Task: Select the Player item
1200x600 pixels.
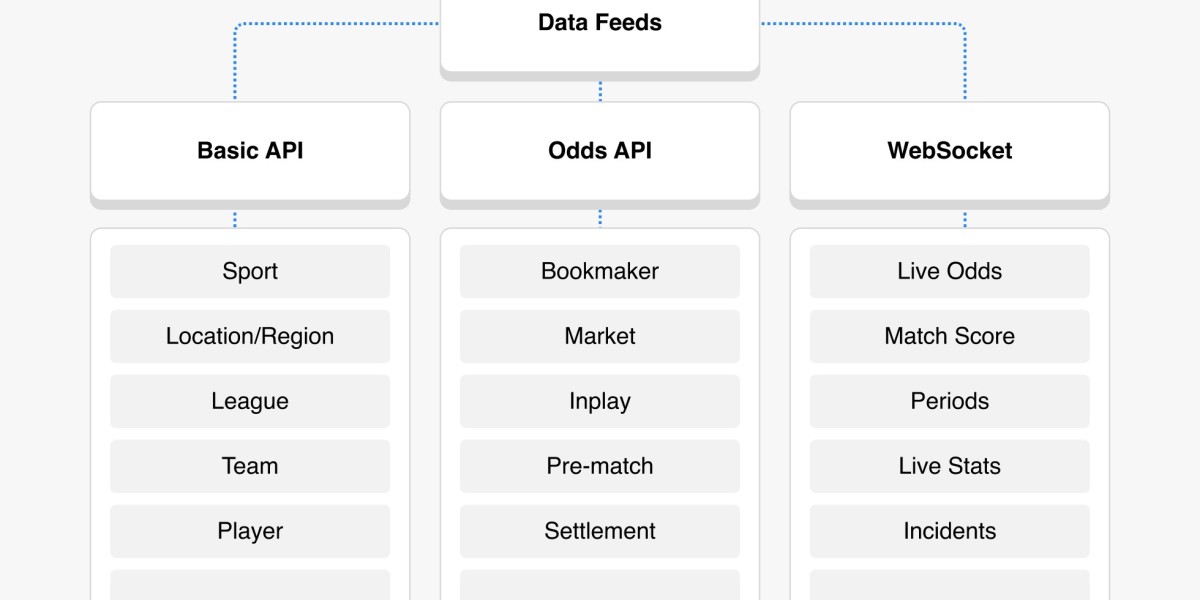Action: tap(250, 531)
